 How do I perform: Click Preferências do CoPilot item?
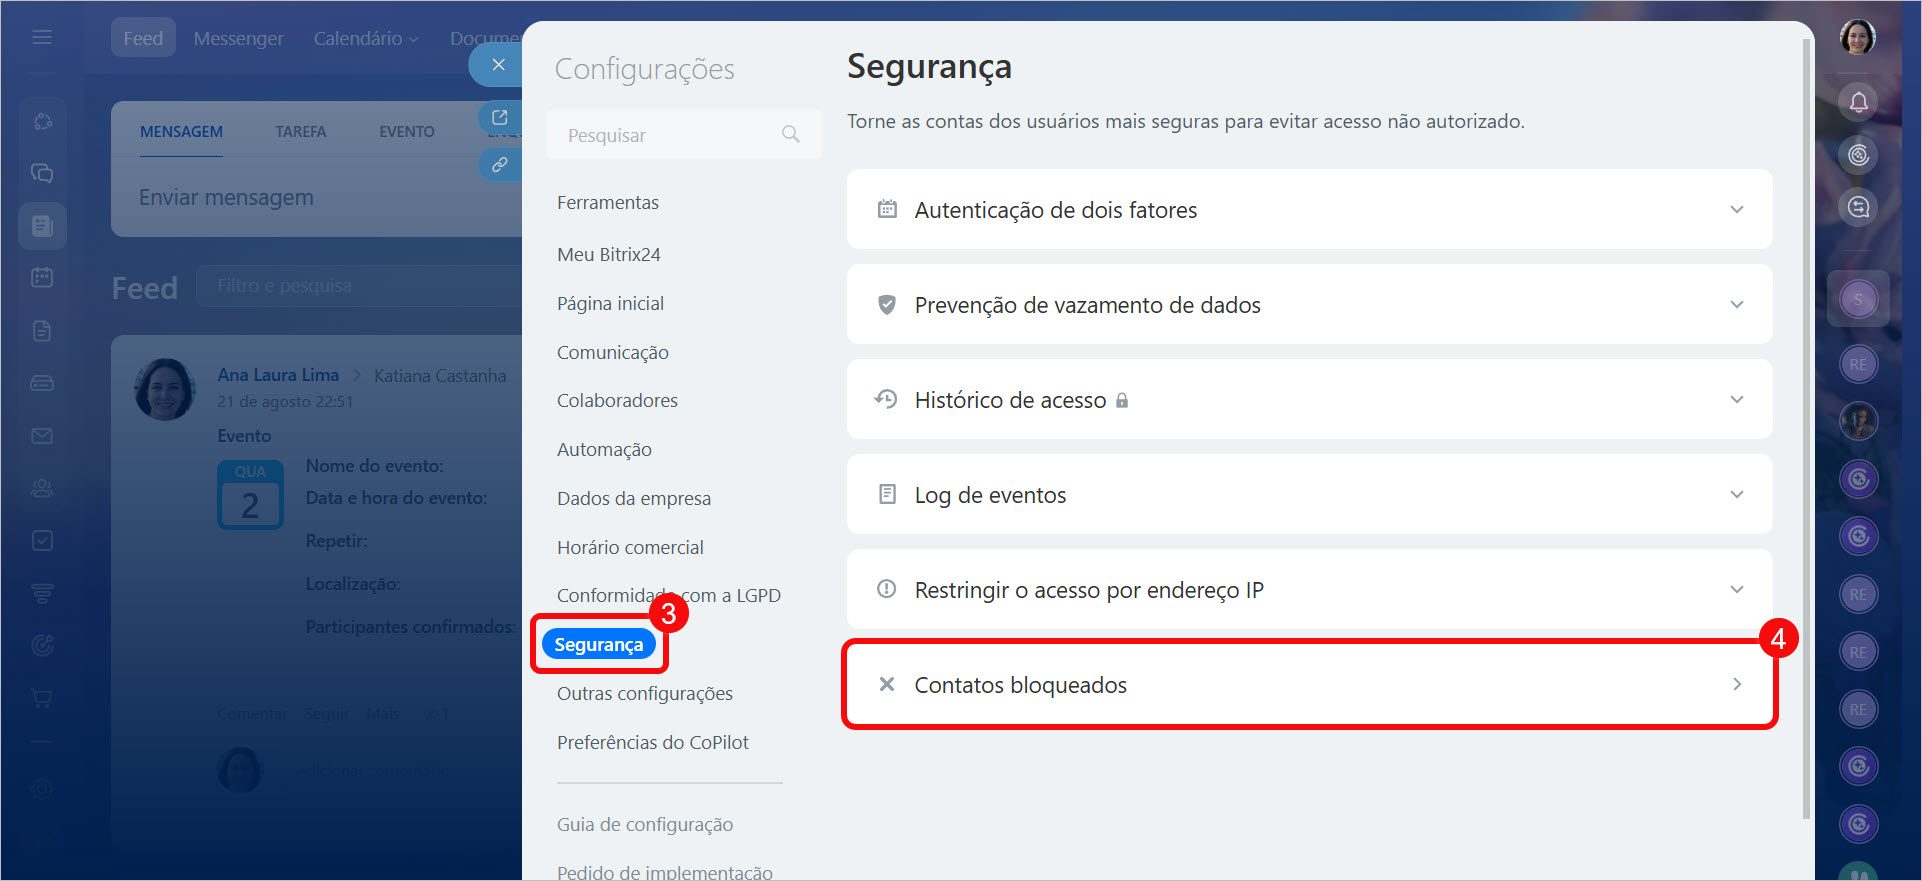tap(652, 743)
